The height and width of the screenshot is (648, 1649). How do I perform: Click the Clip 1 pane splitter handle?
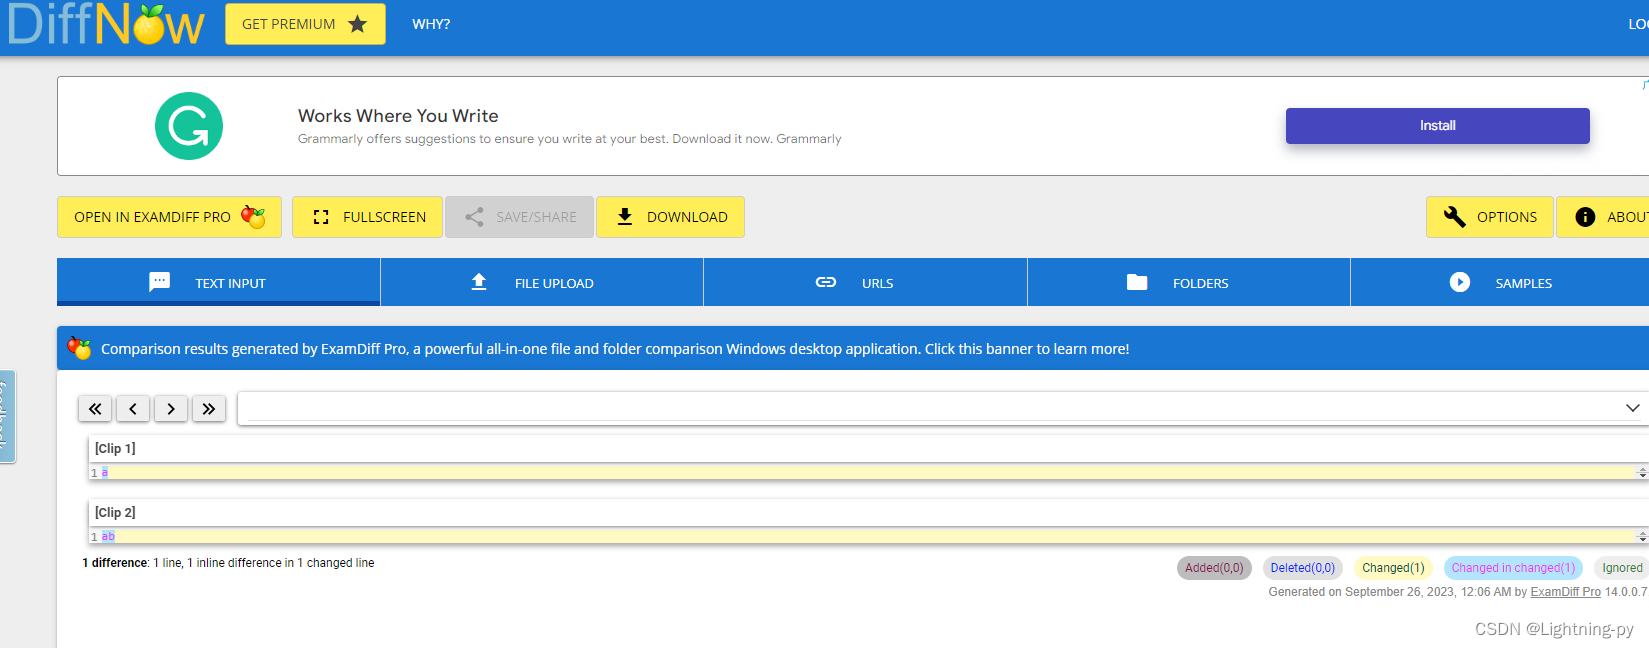1641,472
